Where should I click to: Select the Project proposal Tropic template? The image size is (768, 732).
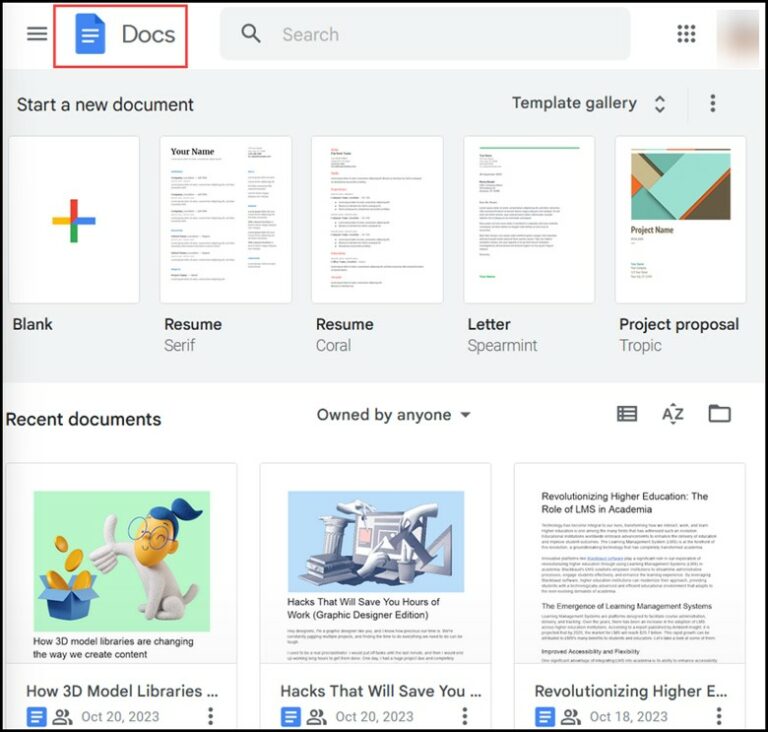680,220
